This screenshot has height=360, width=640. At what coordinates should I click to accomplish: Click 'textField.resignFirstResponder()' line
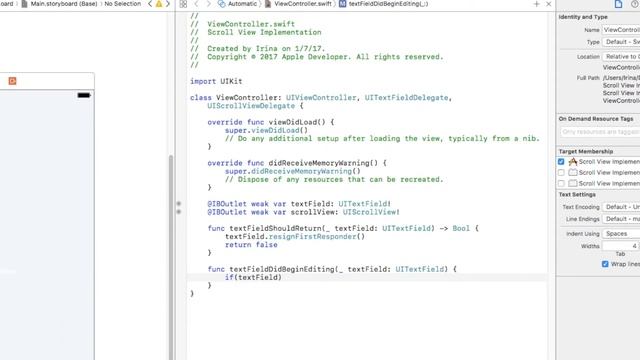coord(295,236)
